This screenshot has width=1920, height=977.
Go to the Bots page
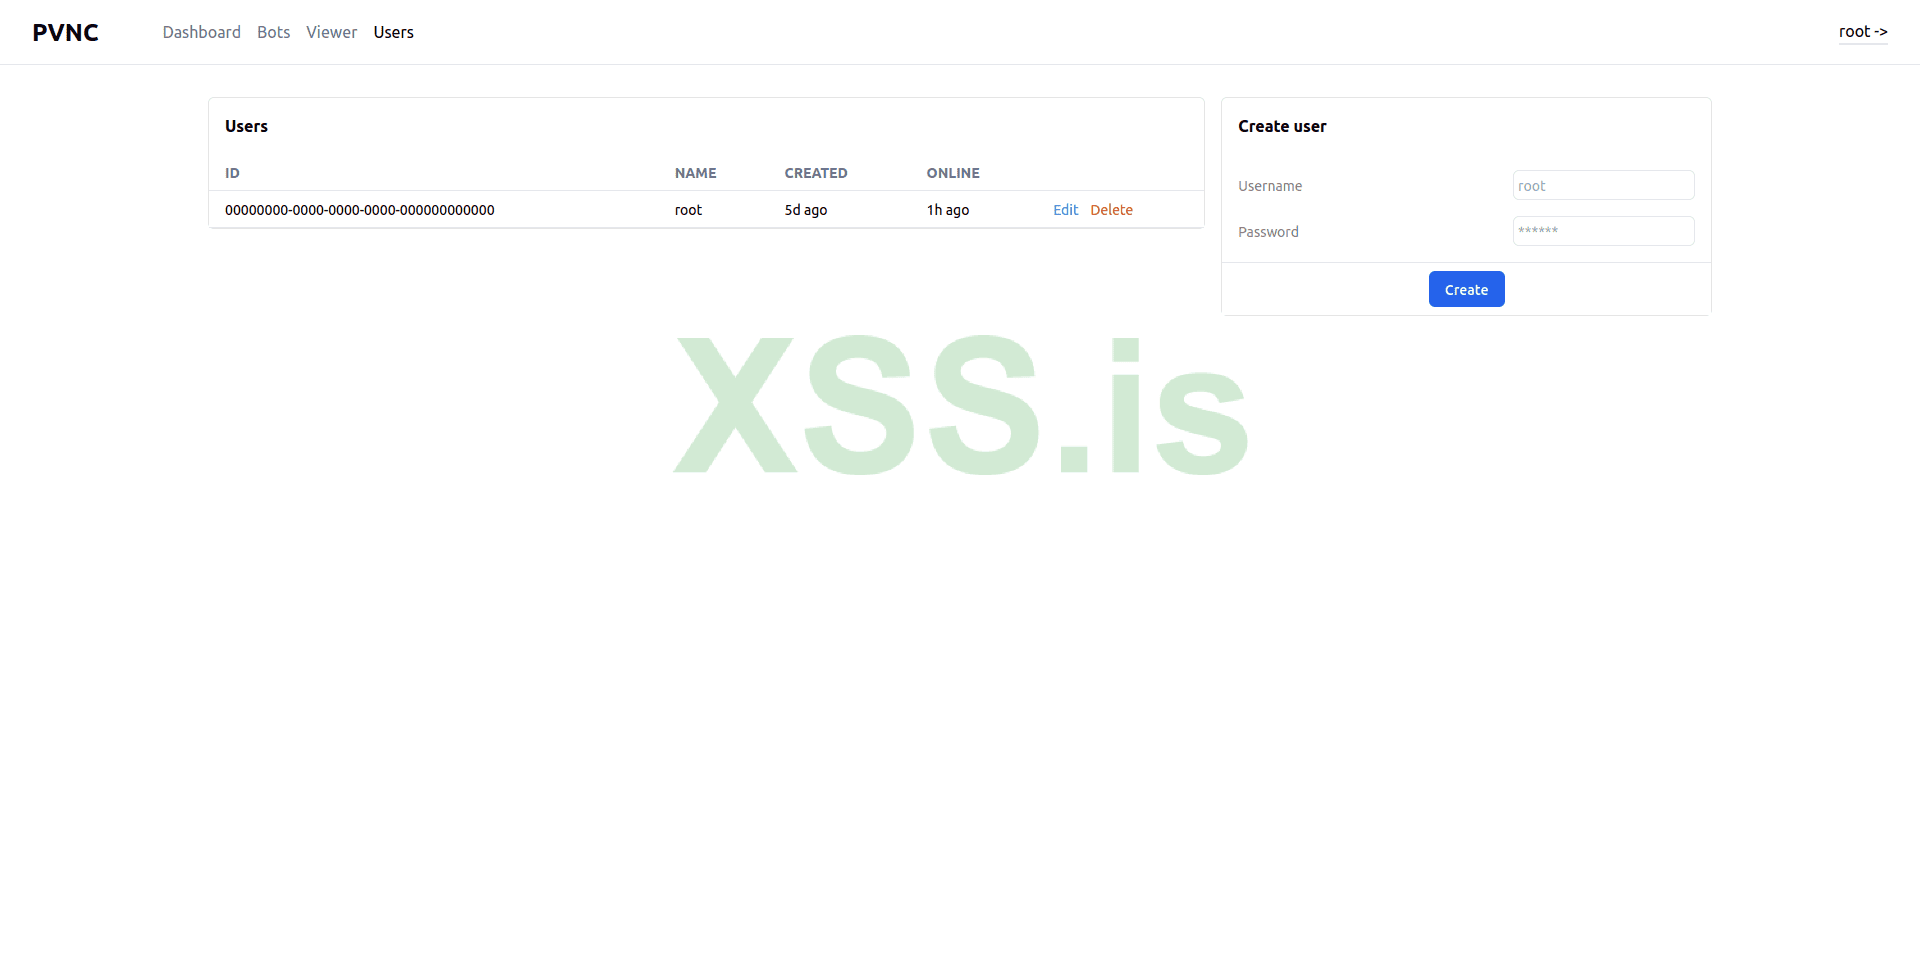[273, 32]
